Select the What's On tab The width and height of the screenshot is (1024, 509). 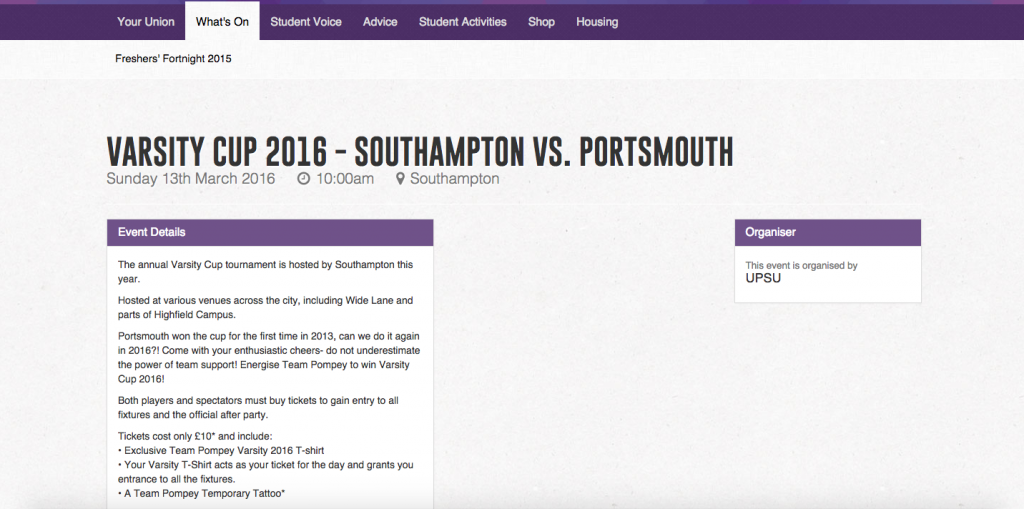pyautogui.click(x=222, y=21)
